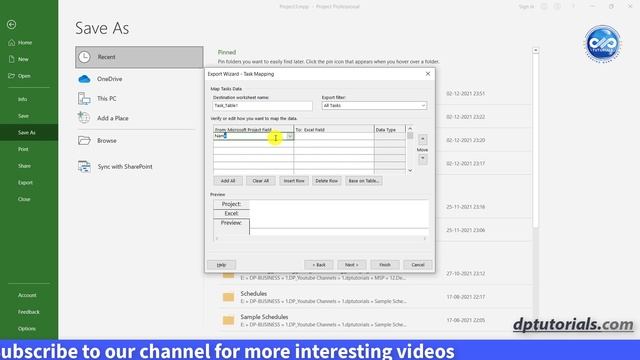640x360 pixels.
Task: Click the Insert Row button
Action: pyautogui.click(x=294, y=181)
